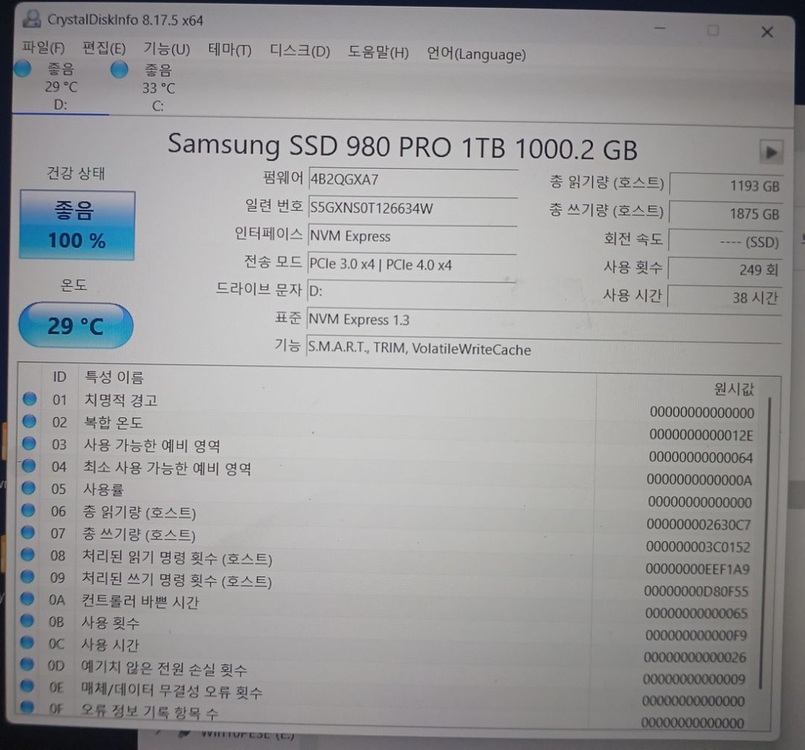Open the 파일(F) menu
This screenshot has width=805, height=750.
41,47
